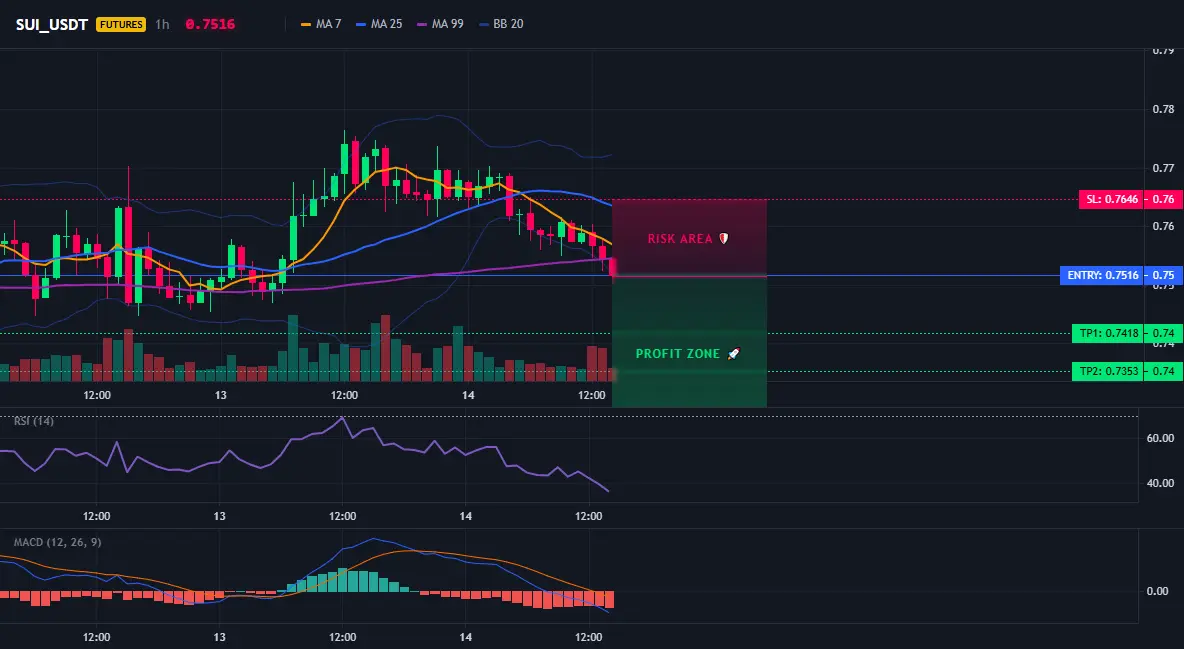
Task: Click the 13 date label on main chart axis
Action: click(220, 395)
